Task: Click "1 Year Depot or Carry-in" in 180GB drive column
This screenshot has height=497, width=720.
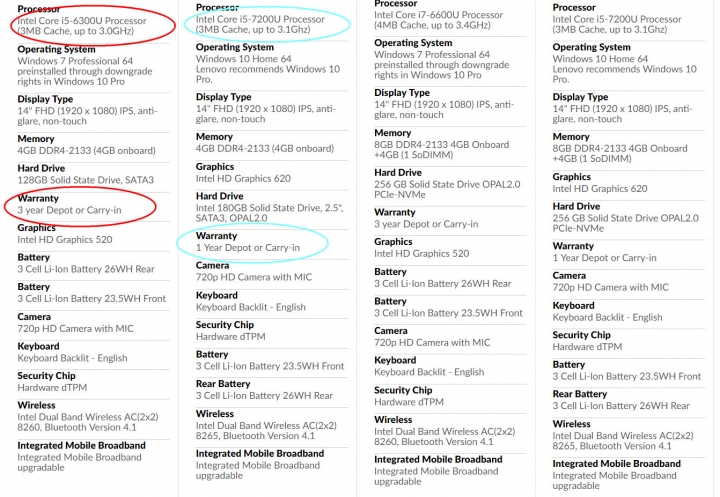Action: point(248,248)
